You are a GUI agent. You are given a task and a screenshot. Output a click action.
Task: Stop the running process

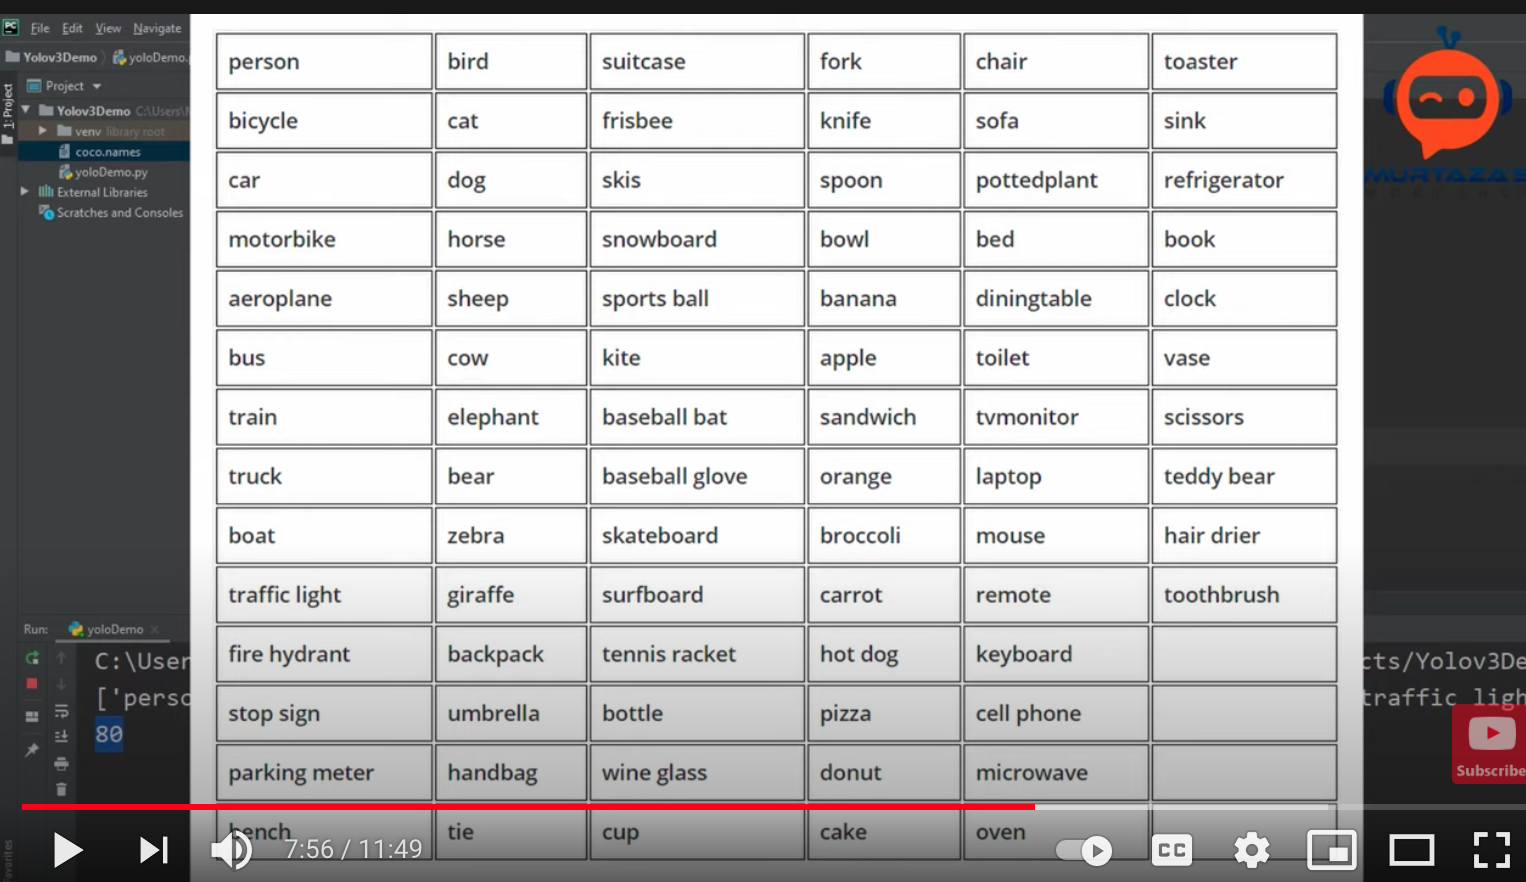point(32,684)
